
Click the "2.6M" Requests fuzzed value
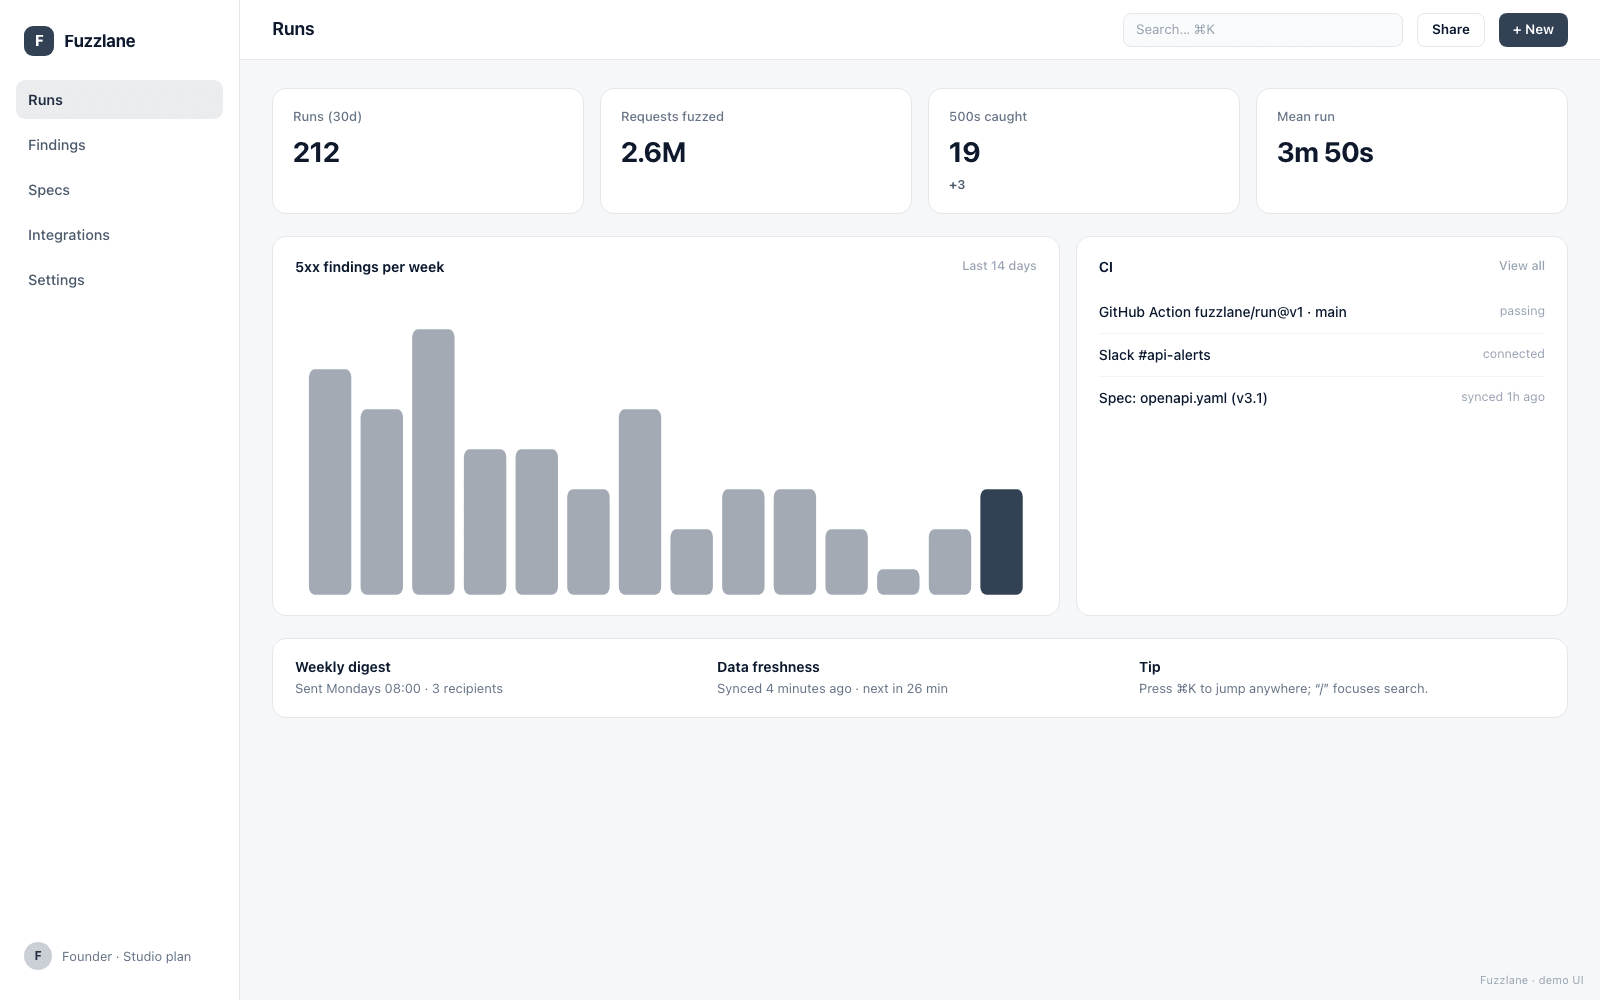[654, 152]
